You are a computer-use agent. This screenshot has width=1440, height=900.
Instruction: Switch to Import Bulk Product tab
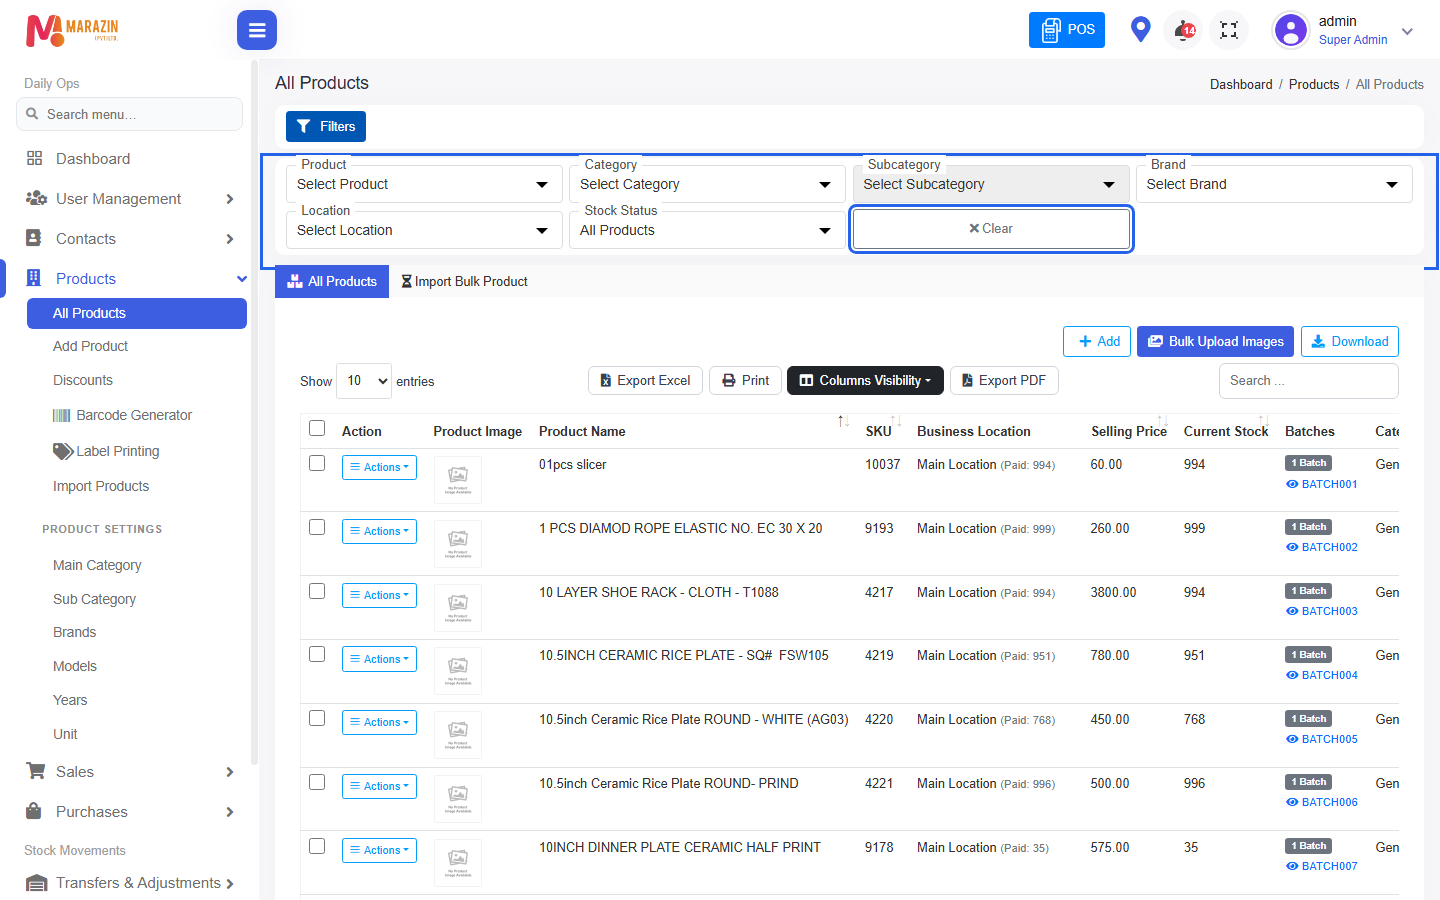click(465, 282)
